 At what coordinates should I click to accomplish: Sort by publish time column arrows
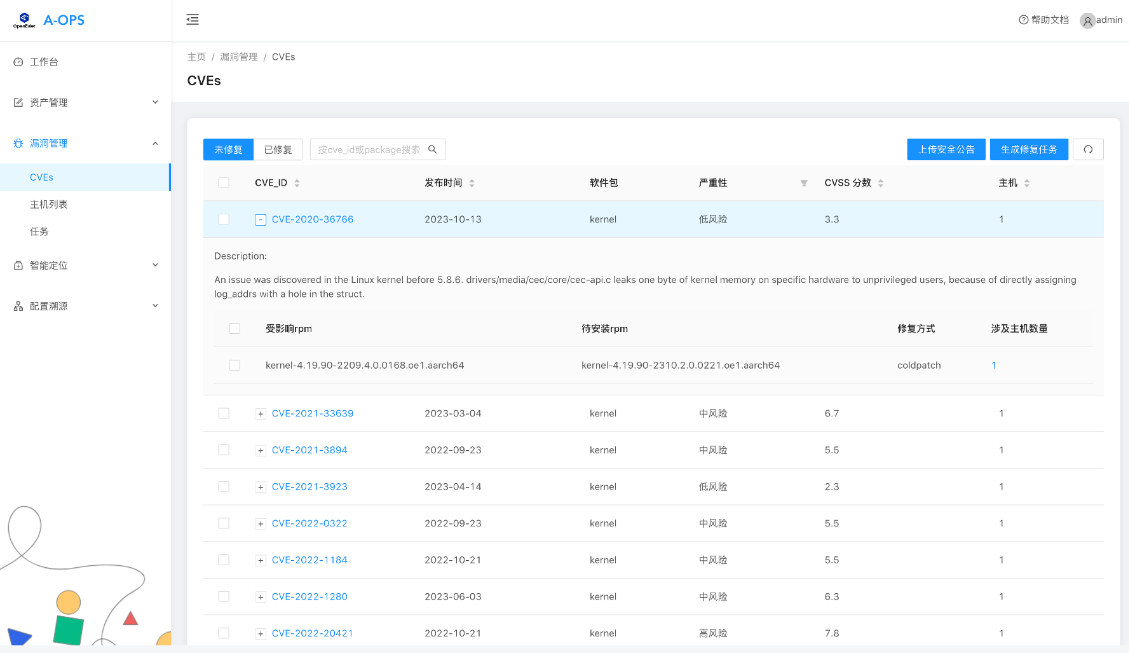[x=472, y=183]
